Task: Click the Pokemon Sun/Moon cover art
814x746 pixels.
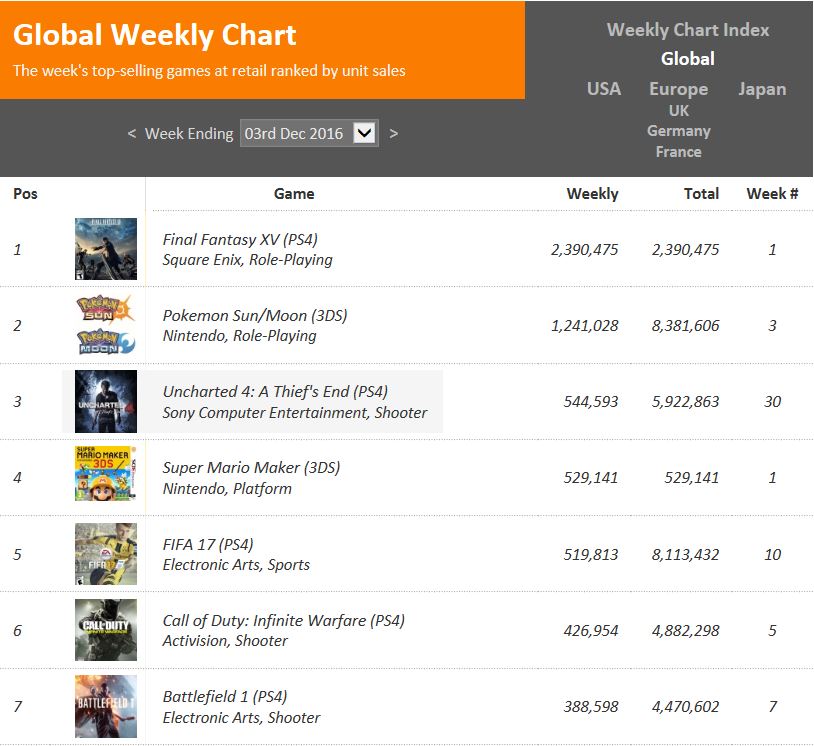Action: [106, 325]
